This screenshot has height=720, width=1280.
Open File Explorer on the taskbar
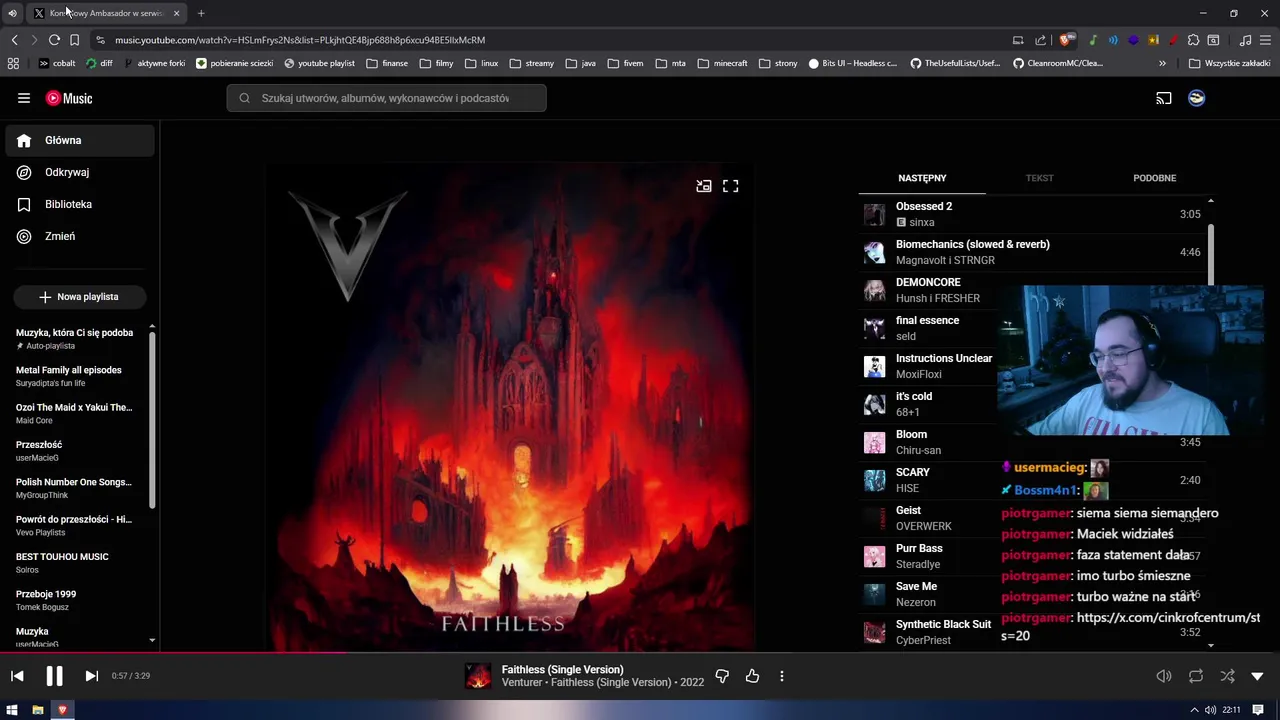38,710
